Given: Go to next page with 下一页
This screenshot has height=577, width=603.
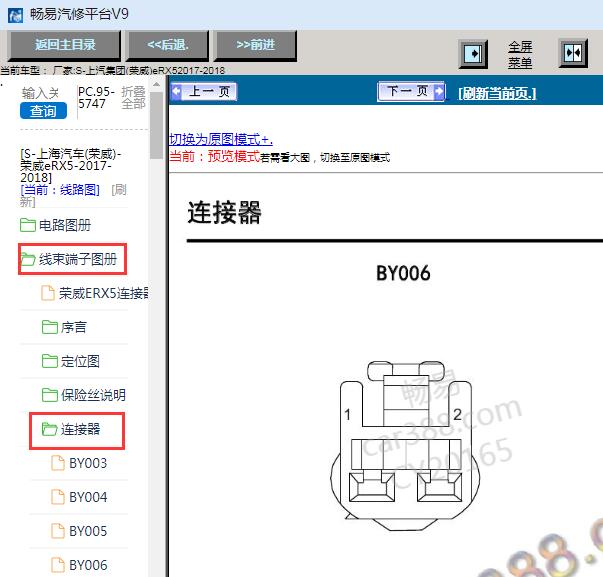Looking at the screenshot, I should (411, 92).
